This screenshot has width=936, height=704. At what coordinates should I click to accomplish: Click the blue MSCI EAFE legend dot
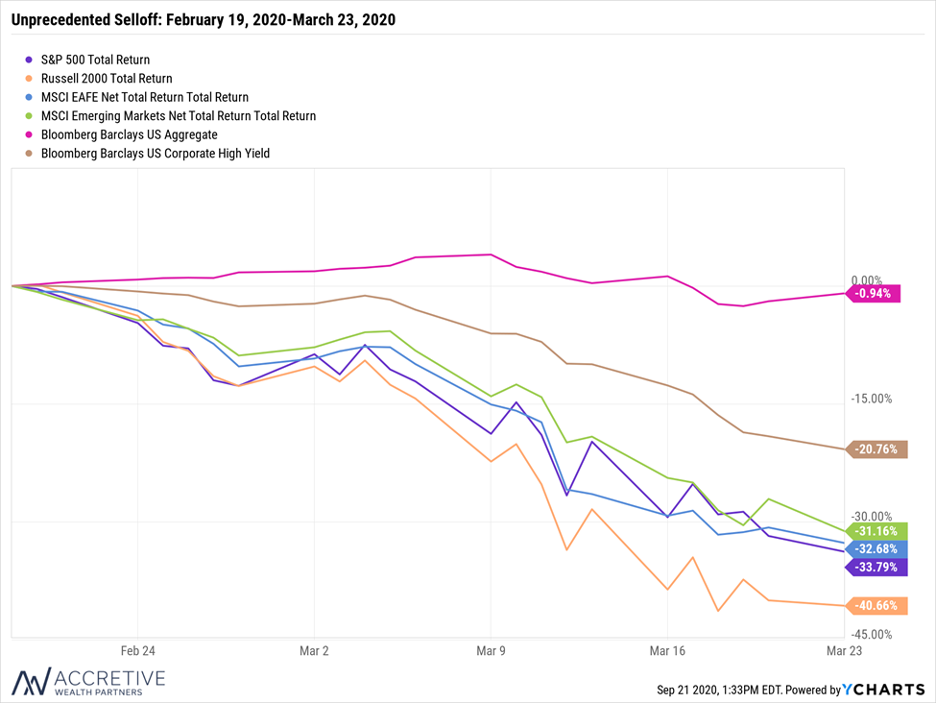[x=29, y=97]
